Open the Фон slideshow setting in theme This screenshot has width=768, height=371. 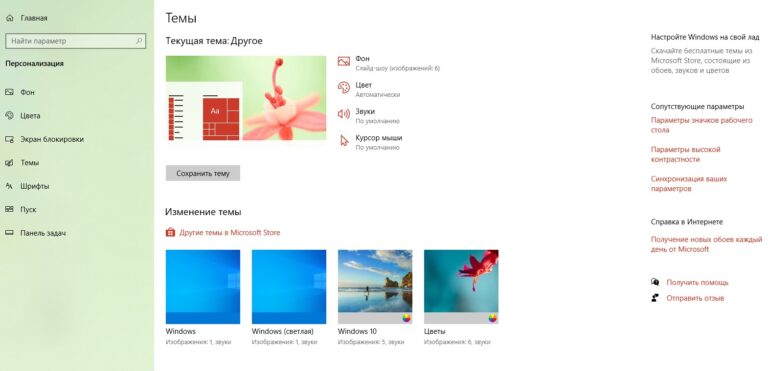(x=388, y=63)
